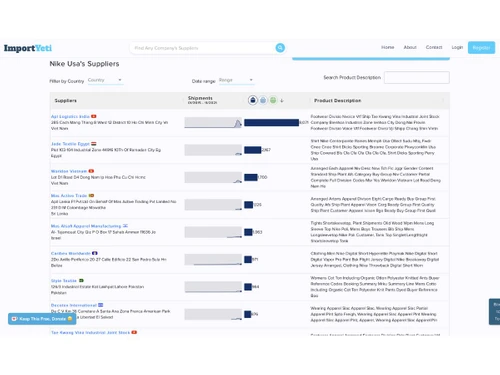Open the Style Textile supplier link
Viewport: 500px width, 375px height.
pyautogui.click(x=64, y=281)
